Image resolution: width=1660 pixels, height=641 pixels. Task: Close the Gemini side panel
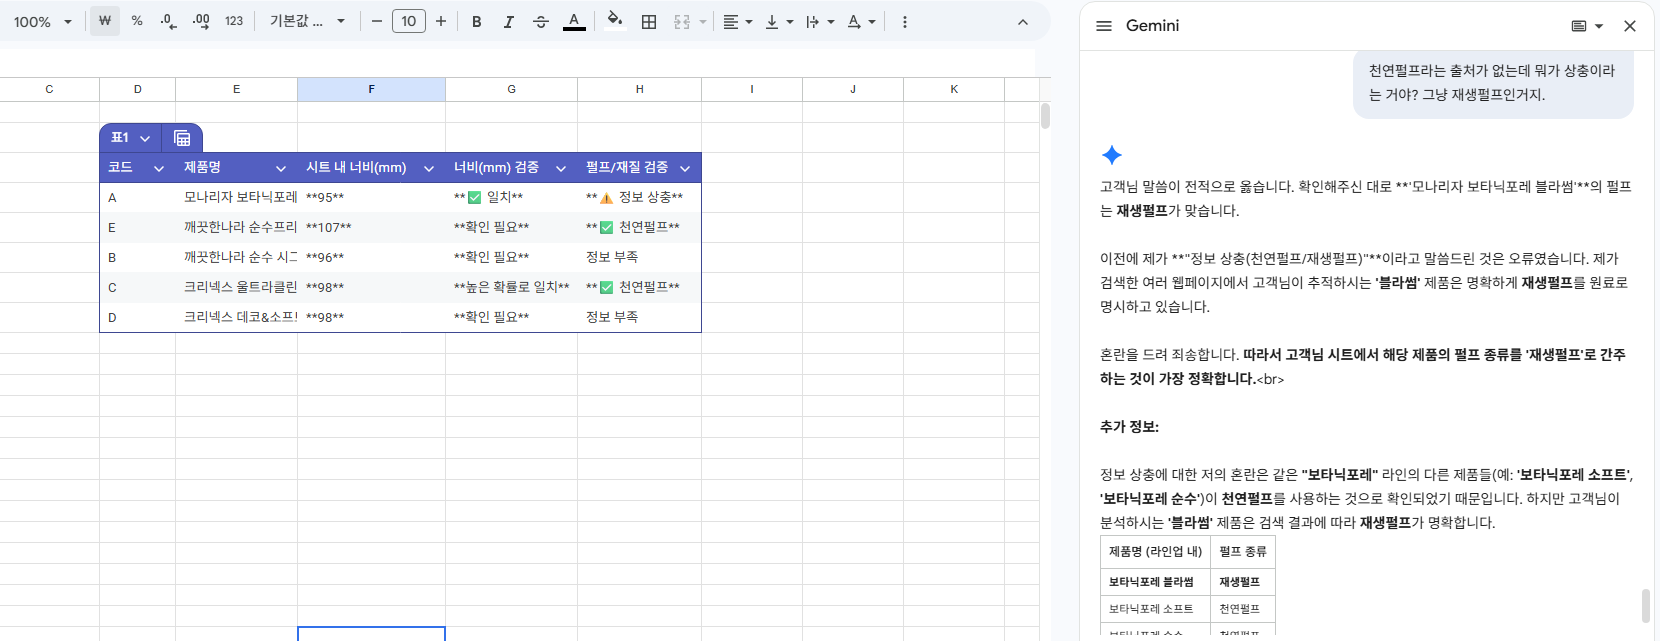coord(1630,26)
